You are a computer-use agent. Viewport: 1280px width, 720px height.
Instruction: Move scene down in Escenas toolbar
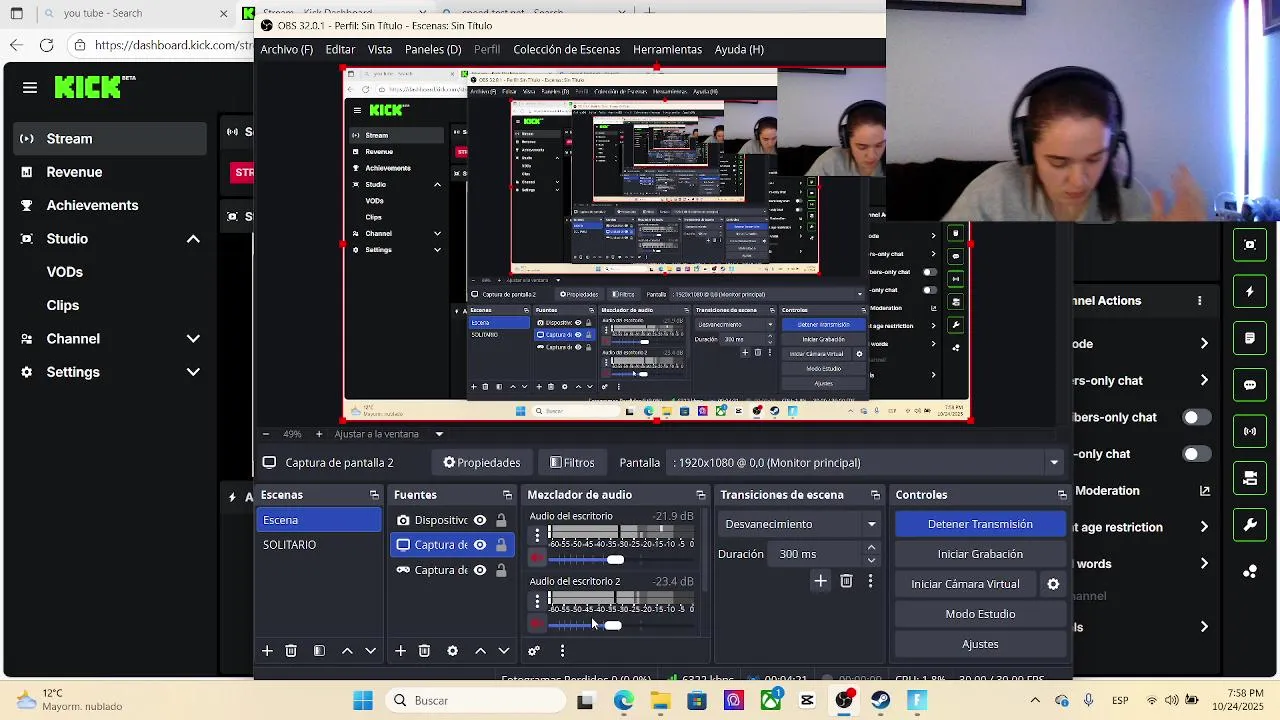click(371, 651)
